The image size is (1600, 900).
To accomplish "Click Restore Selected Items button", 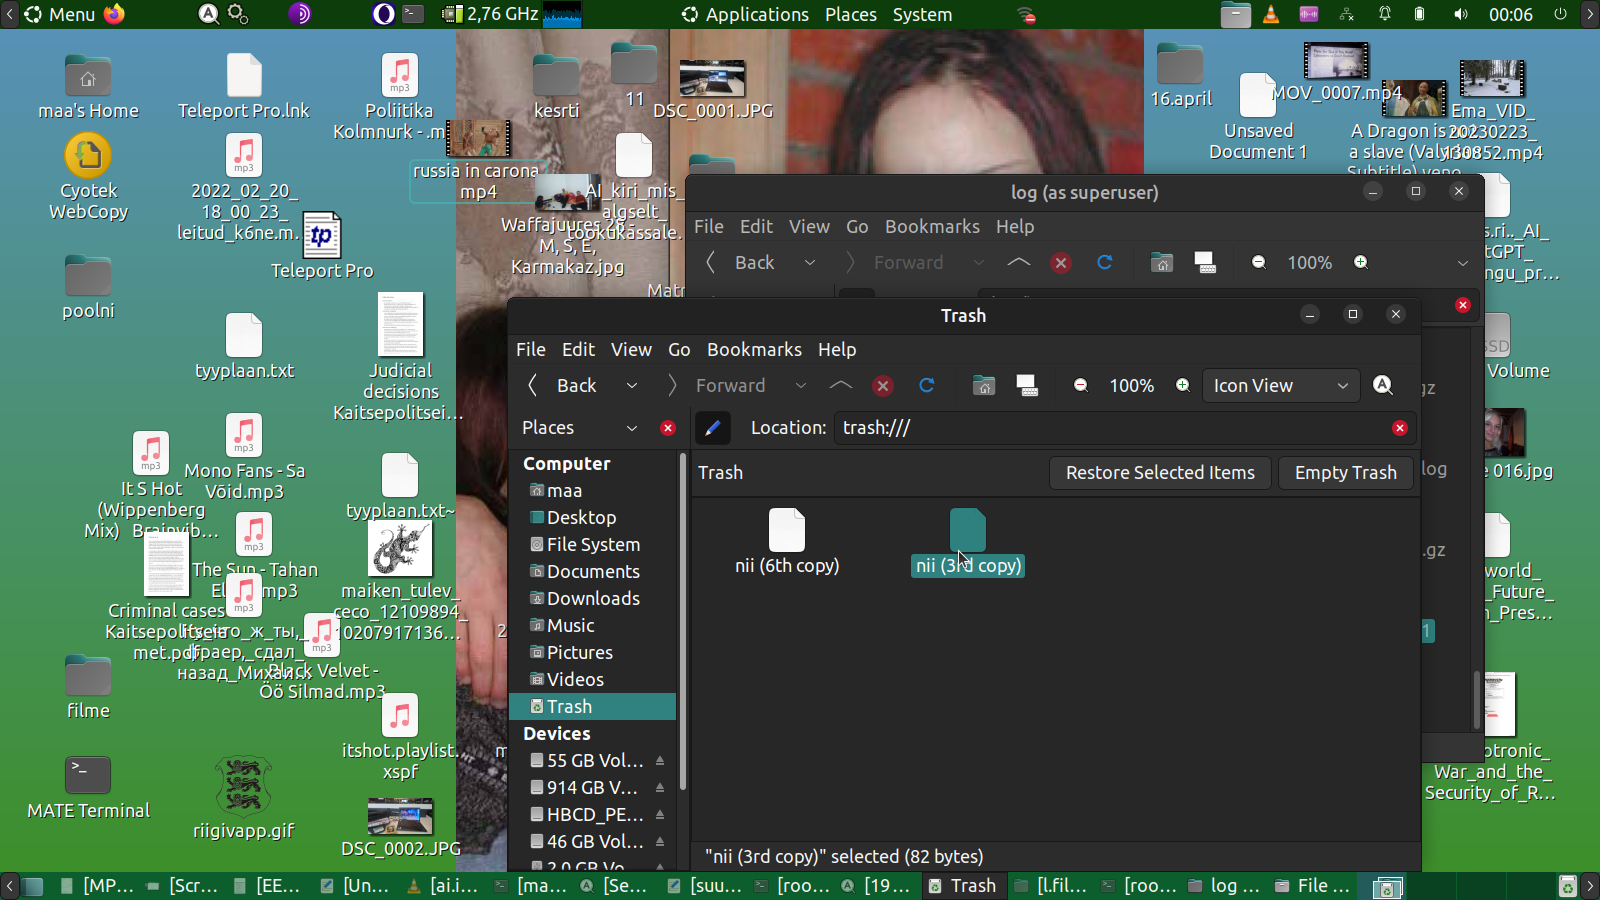I will point(1160,473).
